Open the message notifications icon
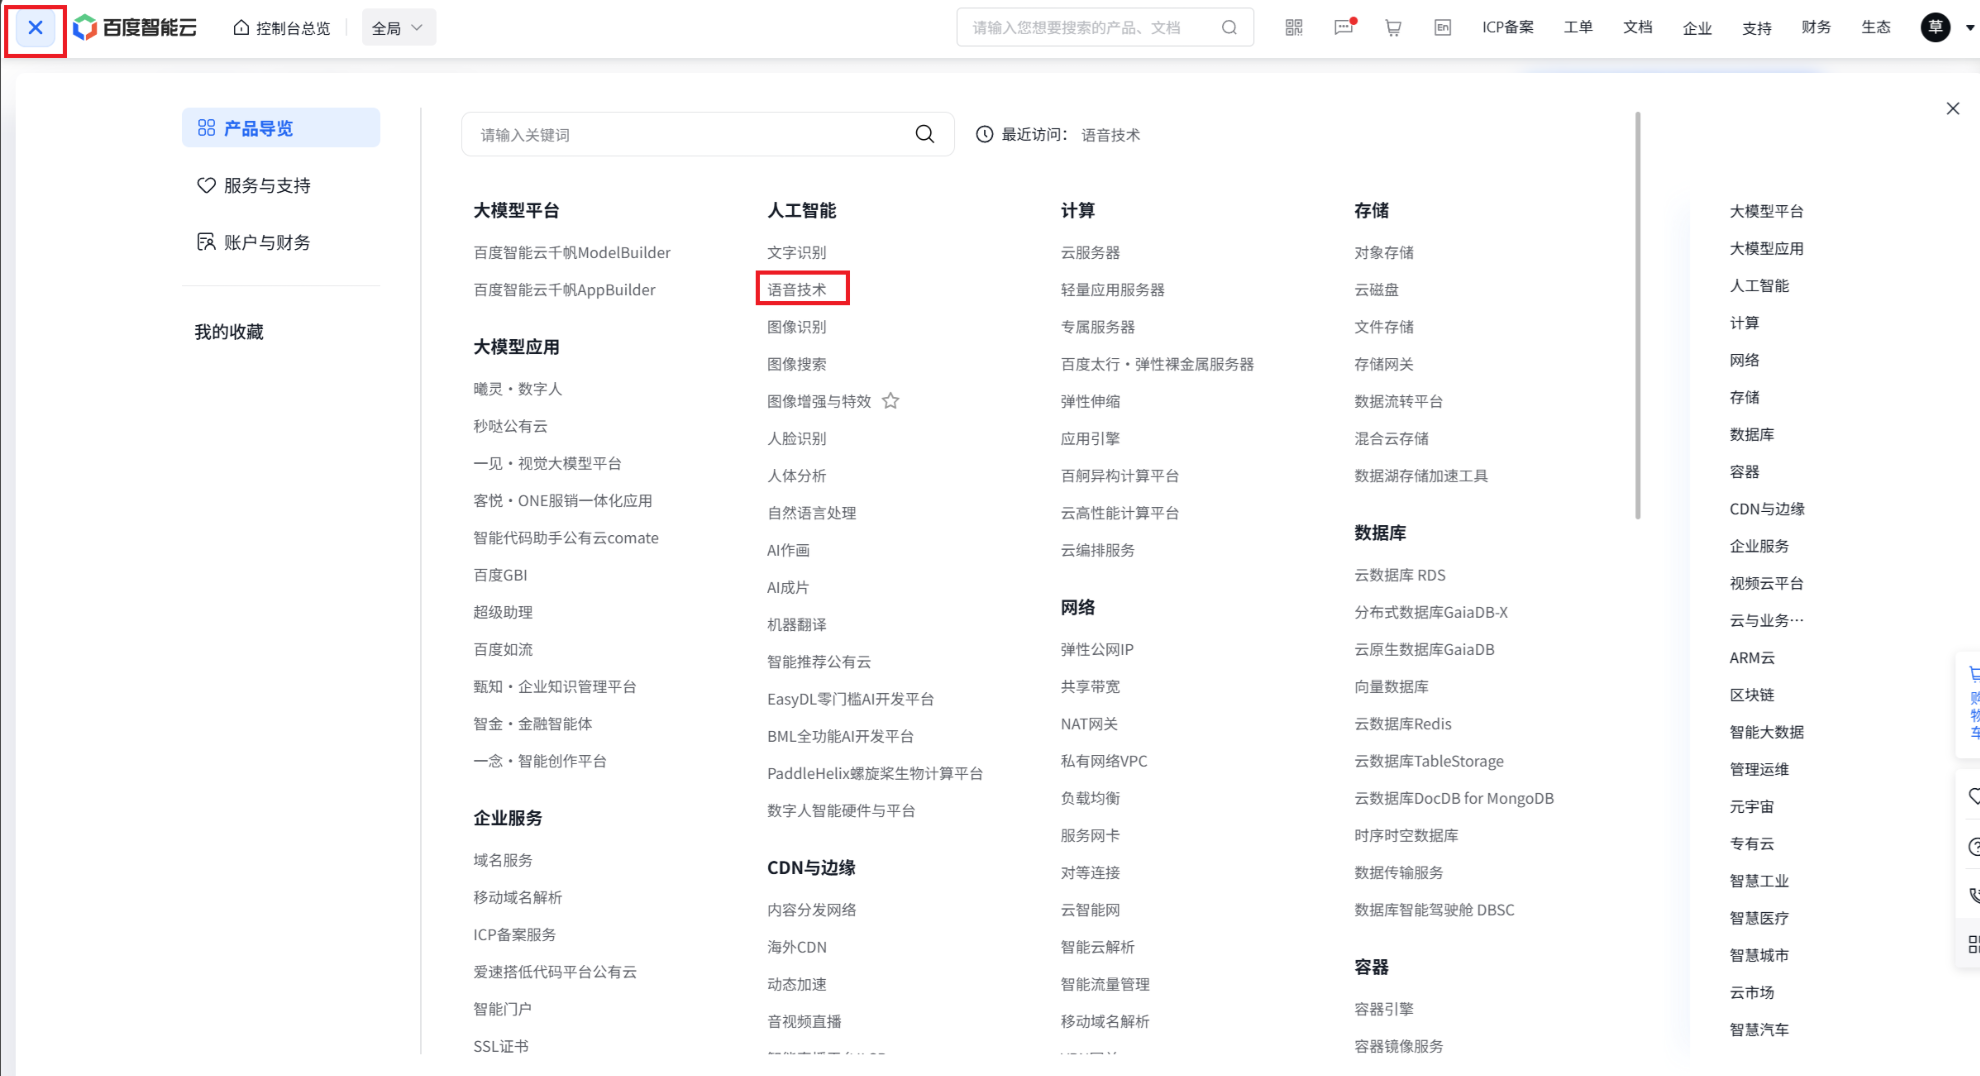 (1344, 28)
